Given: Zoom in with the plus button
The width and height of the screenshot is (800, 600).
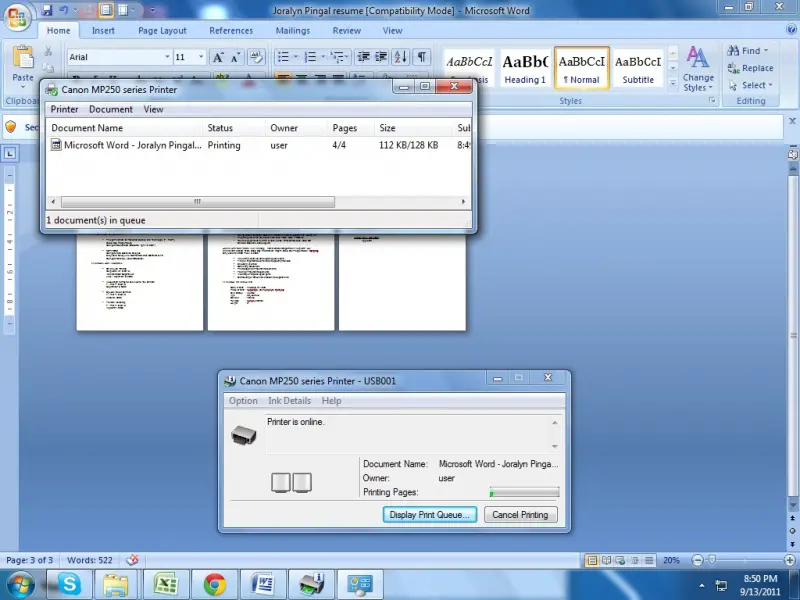Looking at the screenshot, I should click(790, 560).
